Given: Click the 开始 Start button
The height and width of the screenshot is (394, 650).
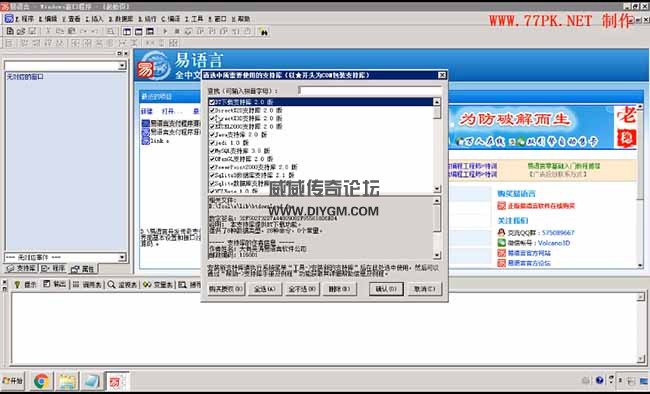Looking at the screenshot, I should coord(13,380).
